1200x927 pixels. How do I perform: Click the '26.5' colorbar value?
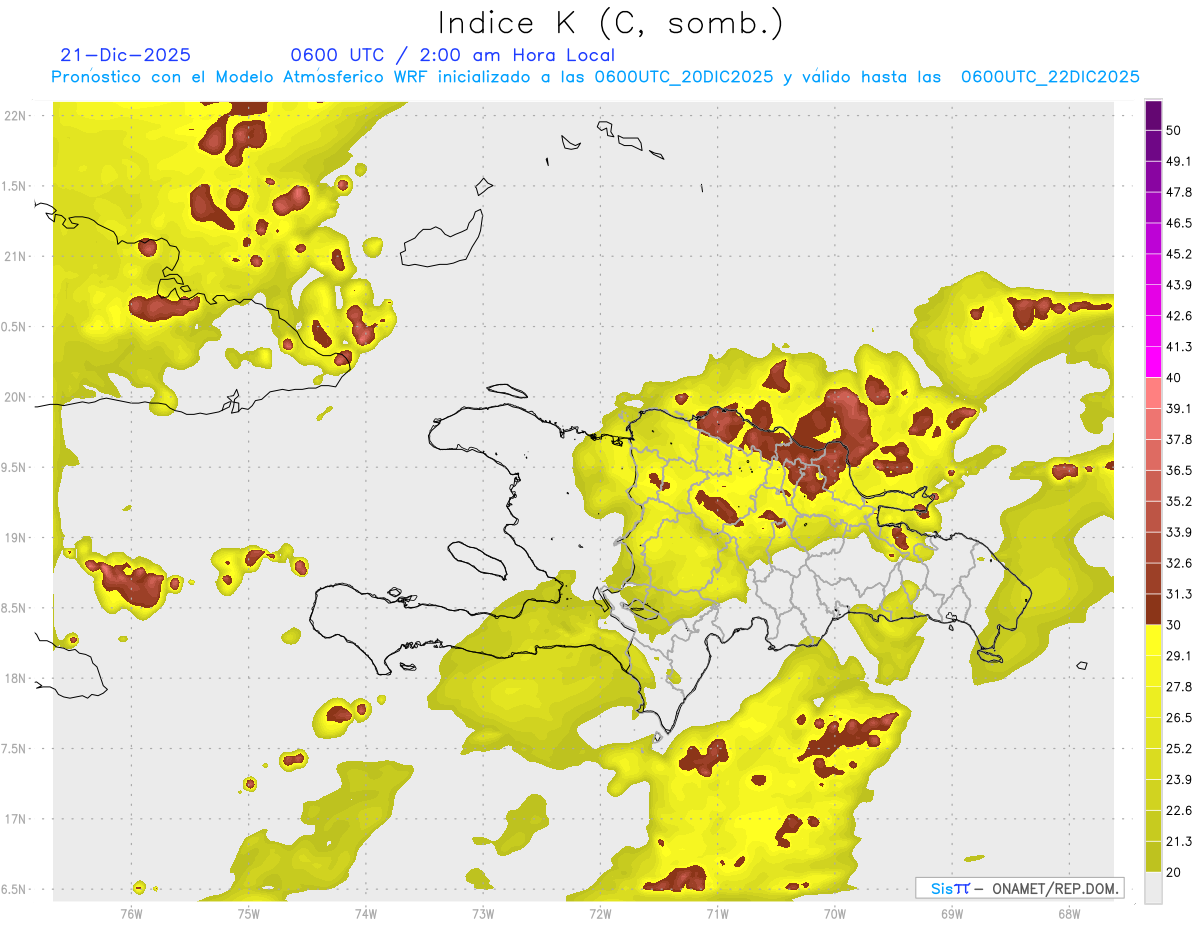click(1180, 718)
